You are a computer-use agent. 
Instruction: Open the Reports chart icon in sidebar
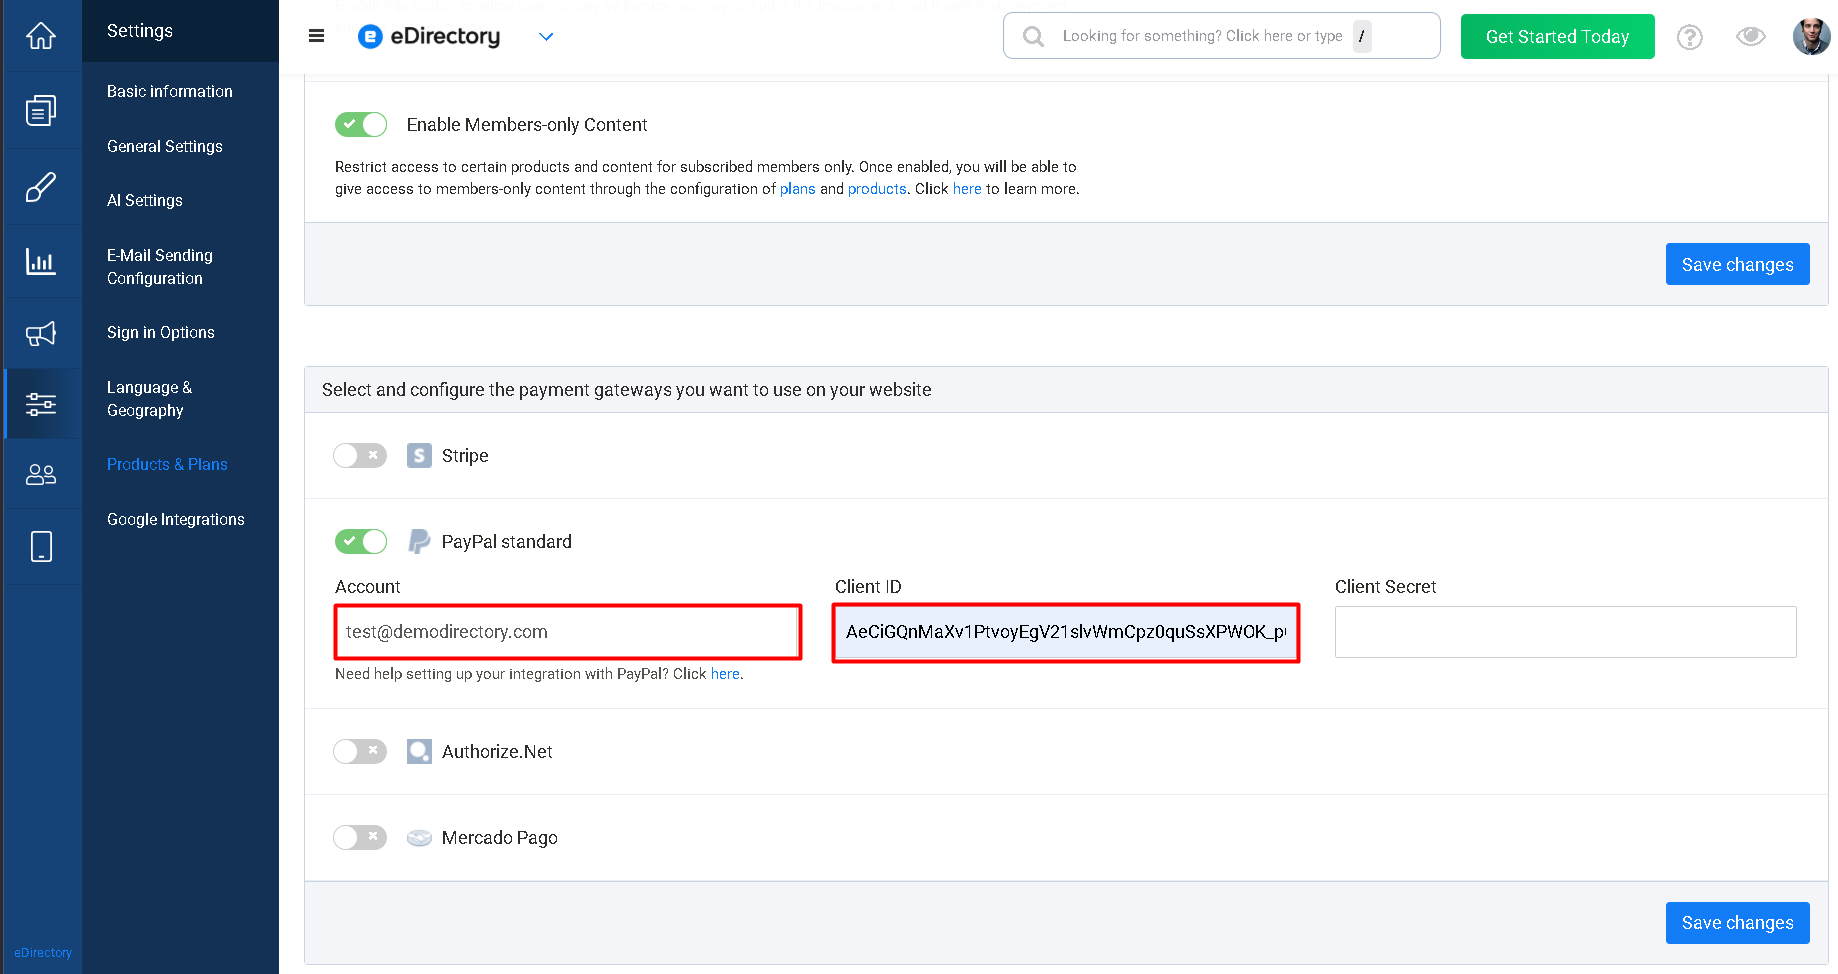click(x=41, y=262)
